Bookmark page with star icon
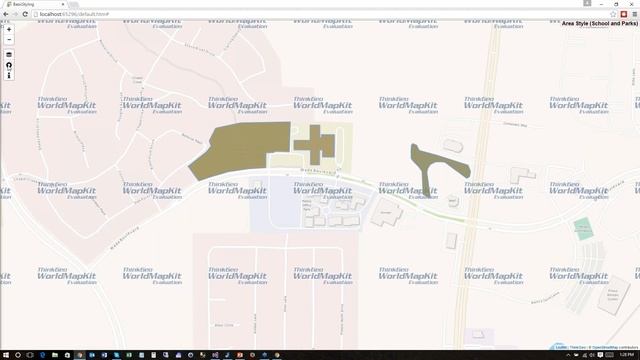 pyautogui.click(x=613, y=14)
